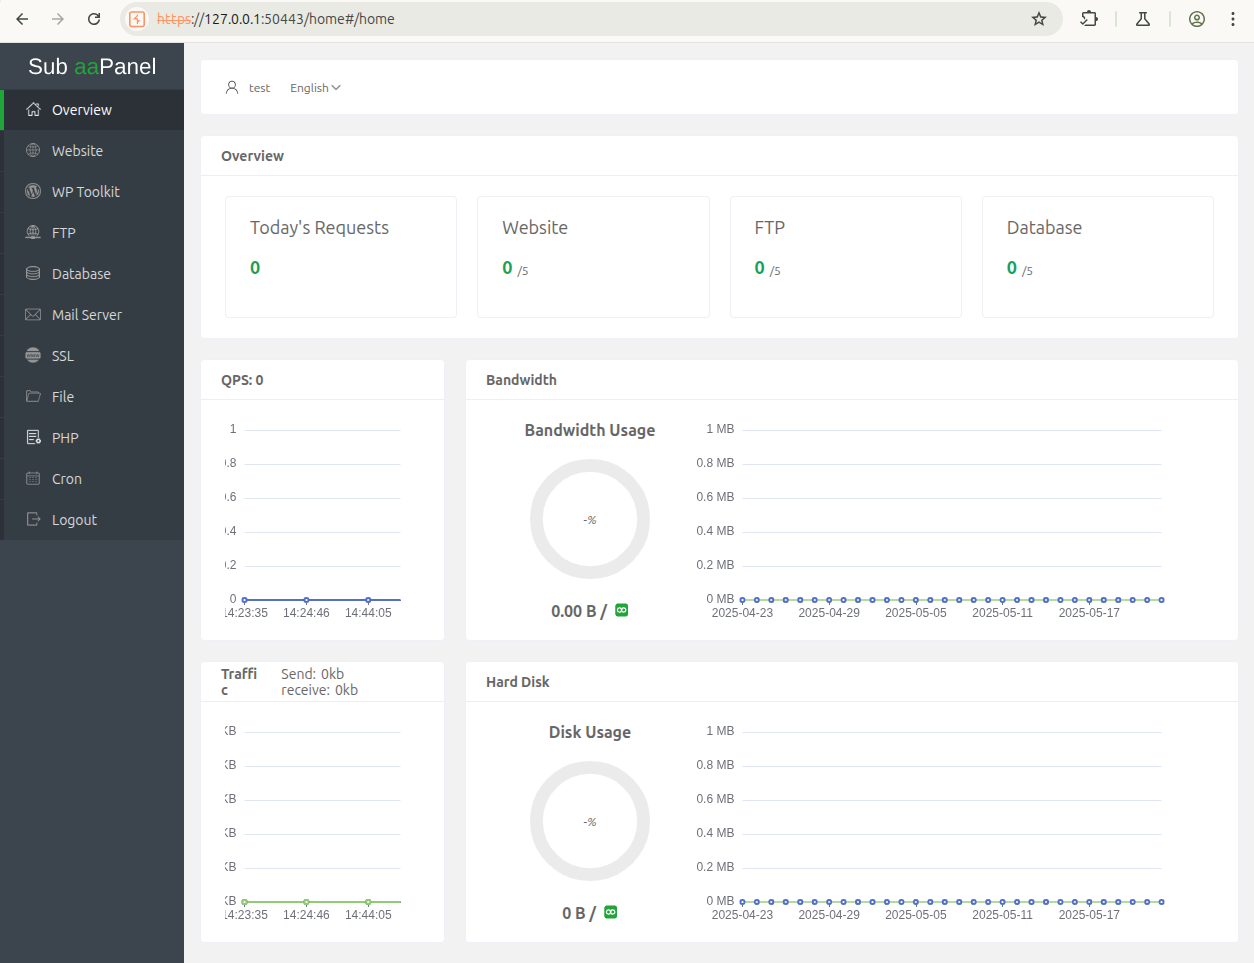Click the Database stack icon in sidebar
Viewport: 1254px width, 963px height.
pos(33,274)
